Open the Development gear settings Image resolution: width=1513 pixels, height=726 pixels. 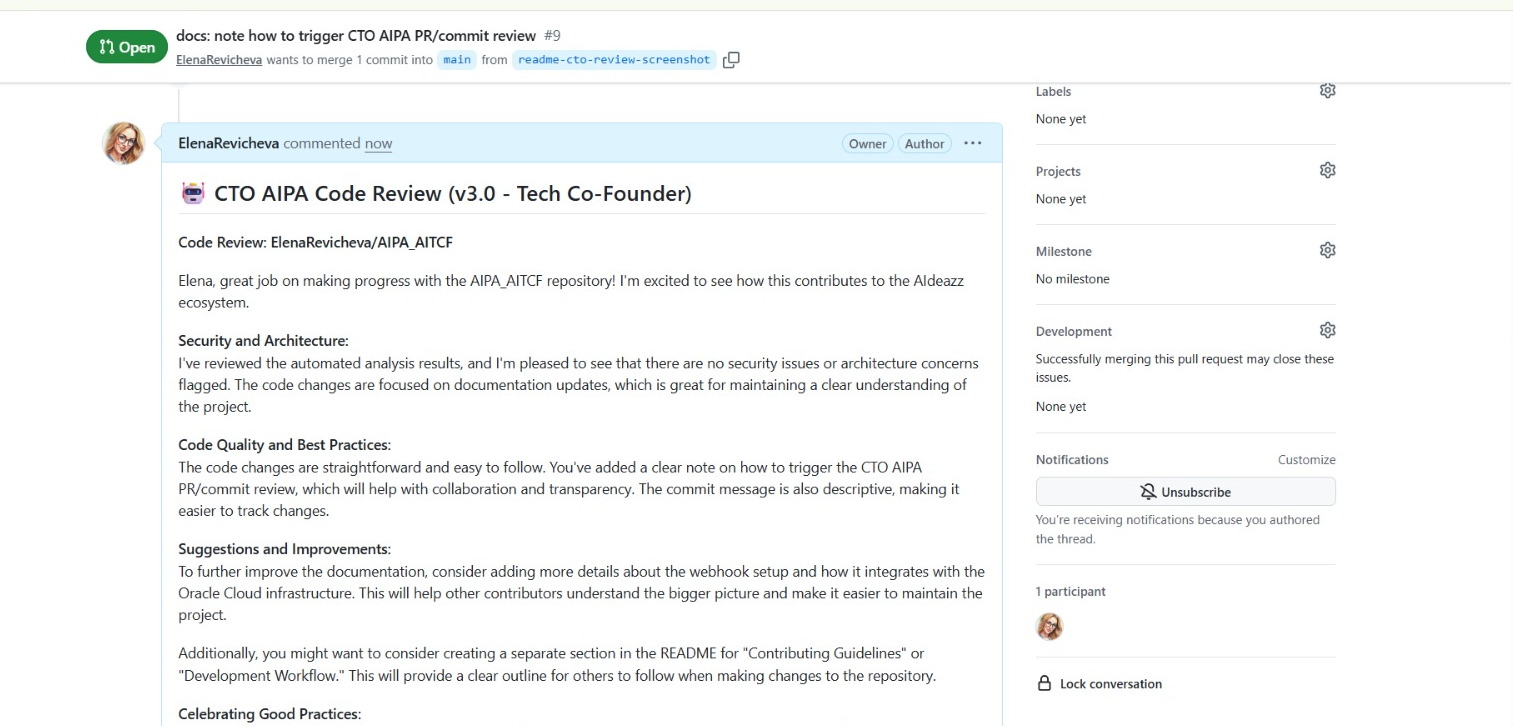click(x=1327, y=330)
